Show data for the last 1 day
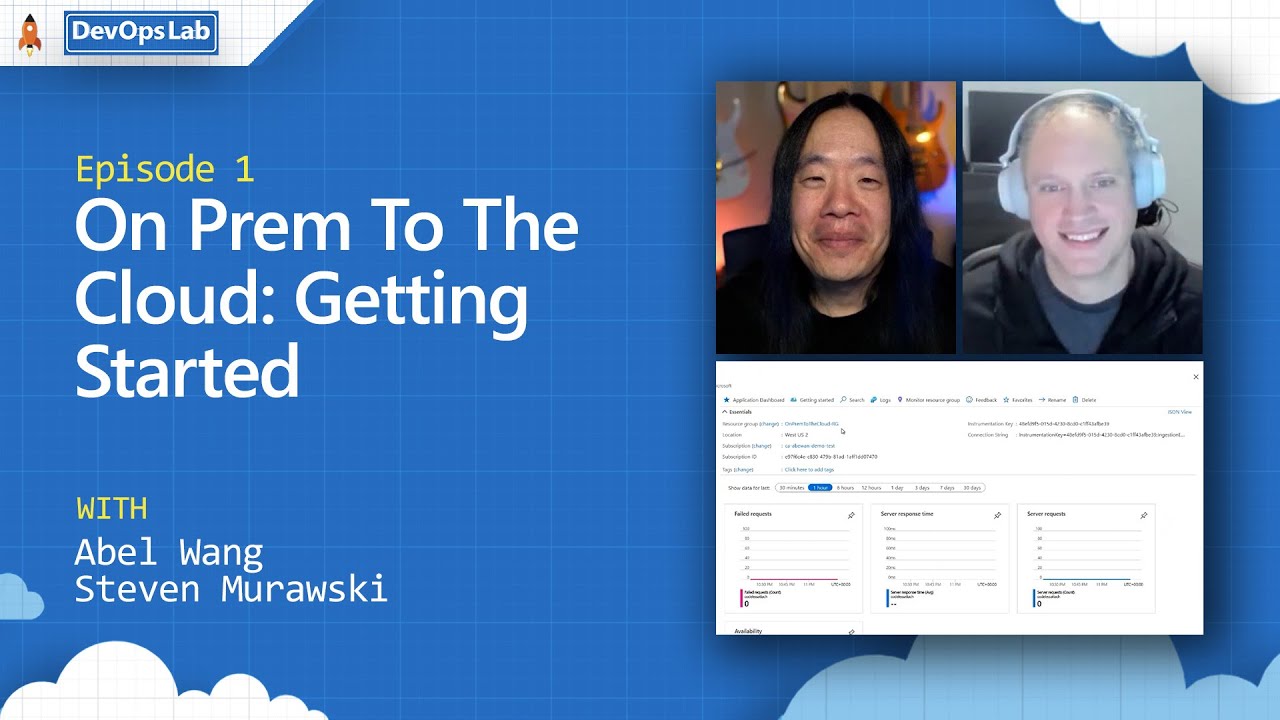 click(897, 488)
